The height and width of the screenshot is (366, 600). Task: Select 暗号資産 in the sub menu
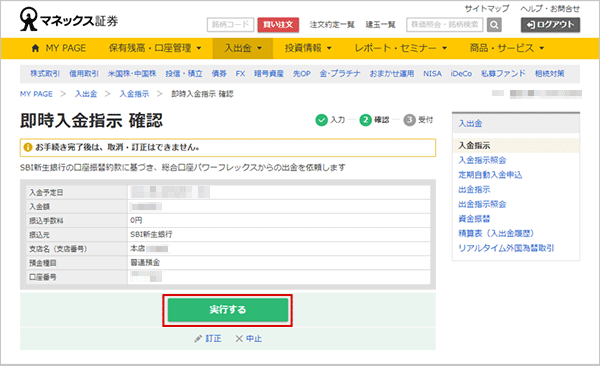pos(269,74)
